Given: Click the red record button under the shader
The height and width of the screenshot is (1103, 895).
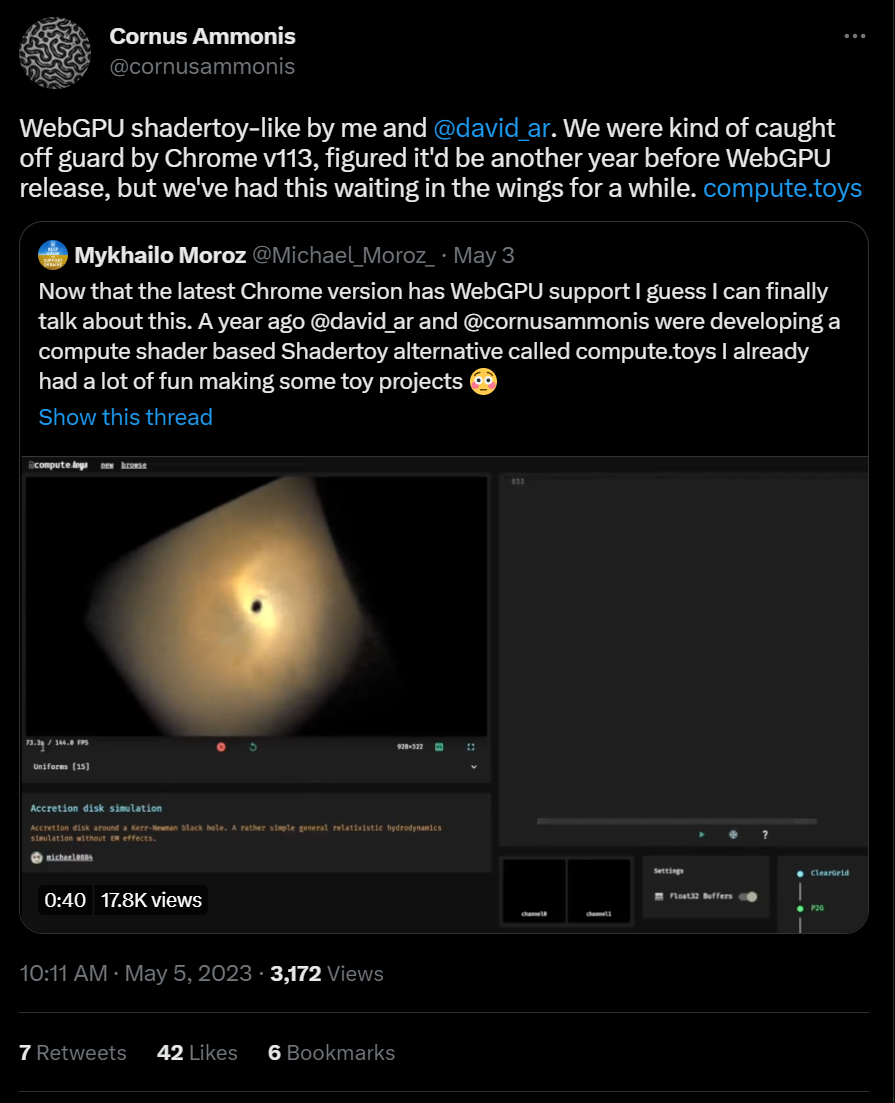Looking at the screenshot, I should [221, 747].
